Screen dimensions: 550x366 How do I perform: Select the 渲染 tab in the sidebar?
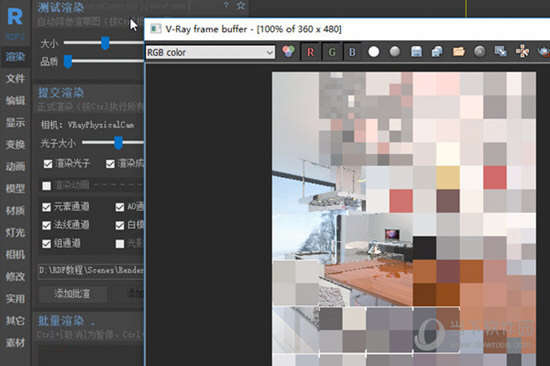(15, 56)
